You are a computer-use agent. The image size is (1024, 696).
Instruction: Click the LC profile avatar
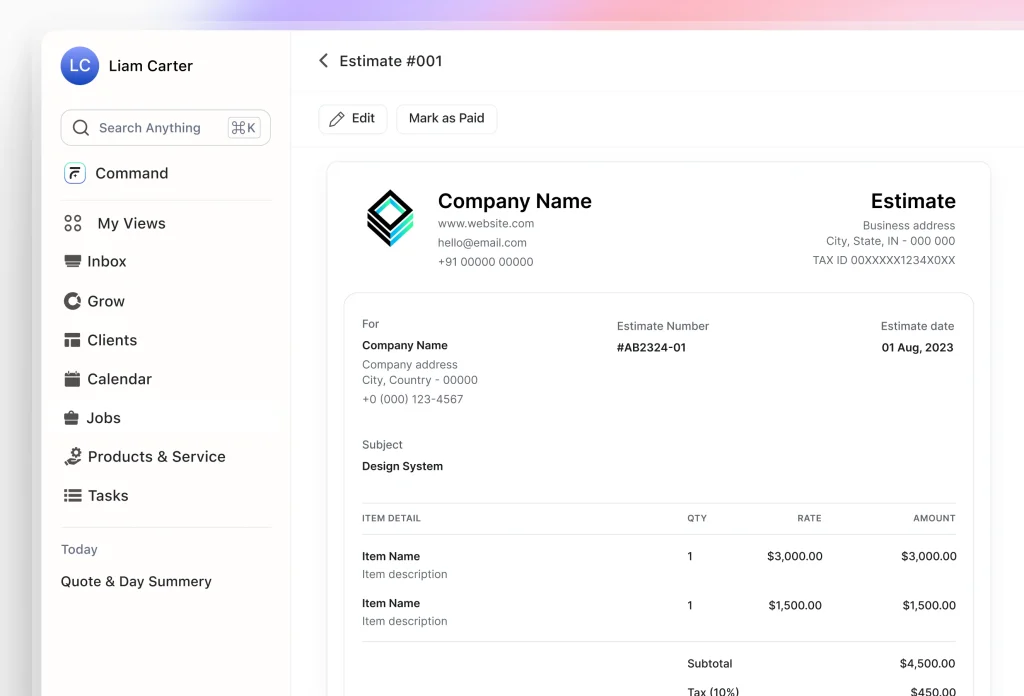point(80,66)
